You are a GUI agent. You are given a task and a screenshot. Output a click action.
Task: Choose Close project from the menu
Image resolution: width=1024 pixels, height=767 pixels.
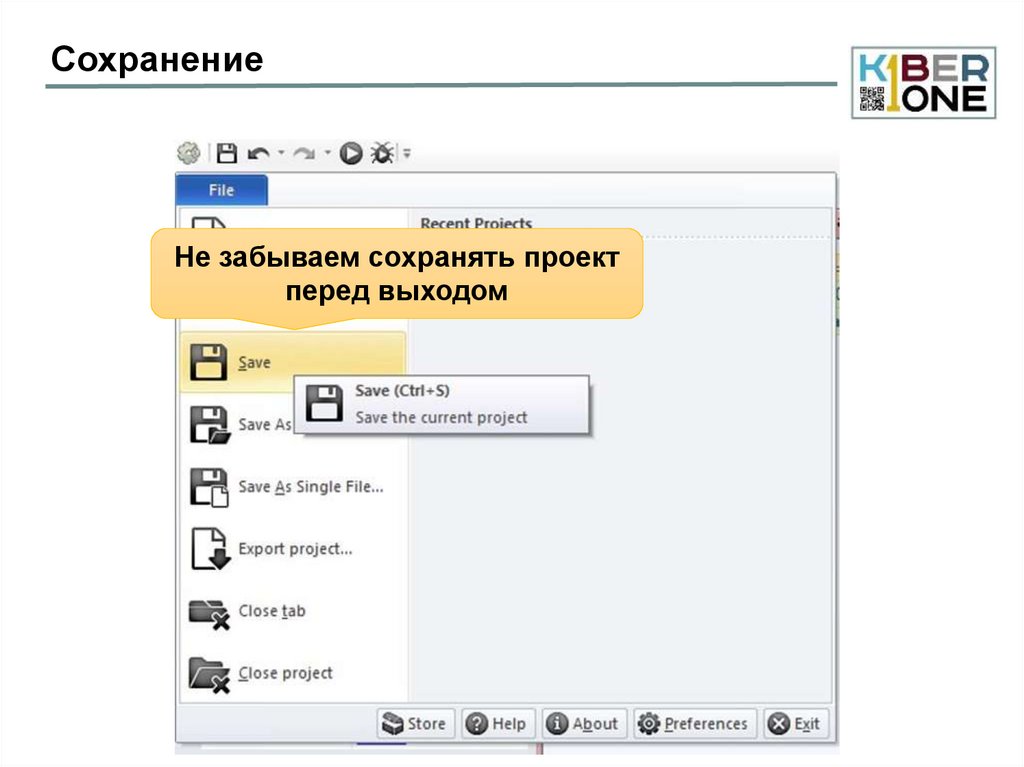(286, 672)
